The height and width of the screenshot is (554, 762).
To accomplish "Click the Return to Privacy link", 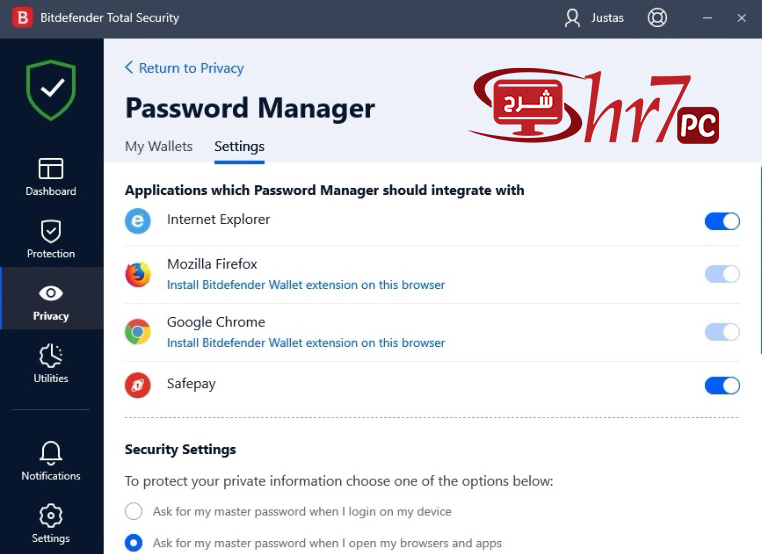I will click(x=191, y=68).
